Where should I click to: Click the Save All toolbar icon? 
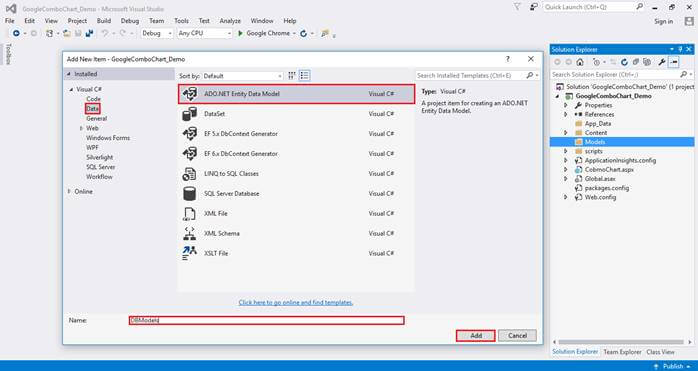[89, 33]
